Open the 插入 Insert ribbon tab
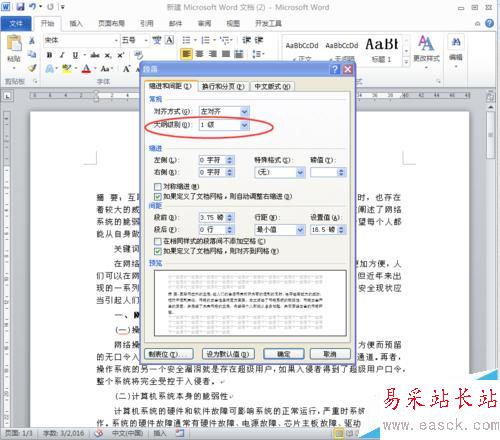The width and height of the screenshot is (500, 440). click(x=76, y=23)
